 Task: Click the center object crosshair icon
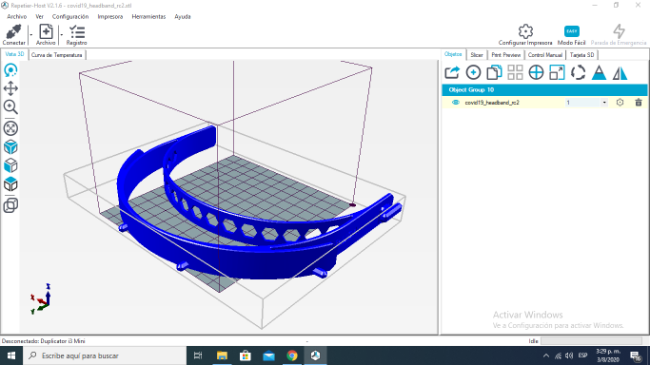[x=536, y=73]
